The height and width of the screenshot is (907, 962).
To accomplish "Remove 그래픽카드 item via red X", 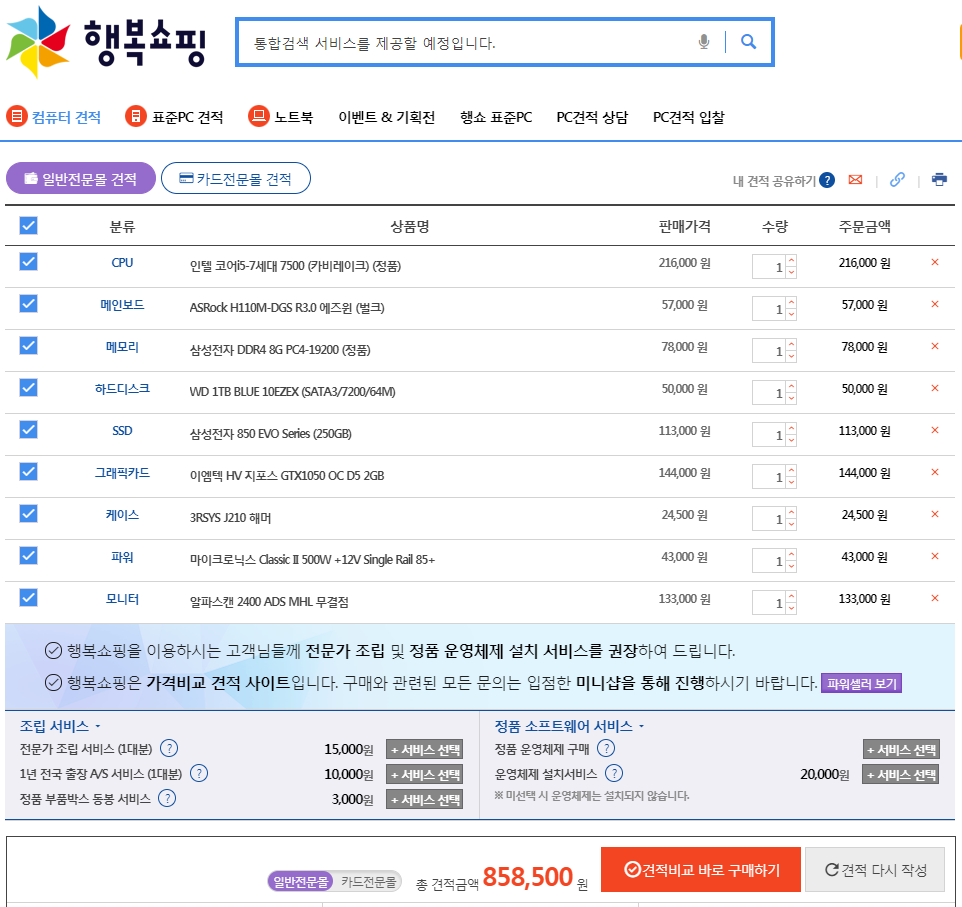I will click(934, 473).
